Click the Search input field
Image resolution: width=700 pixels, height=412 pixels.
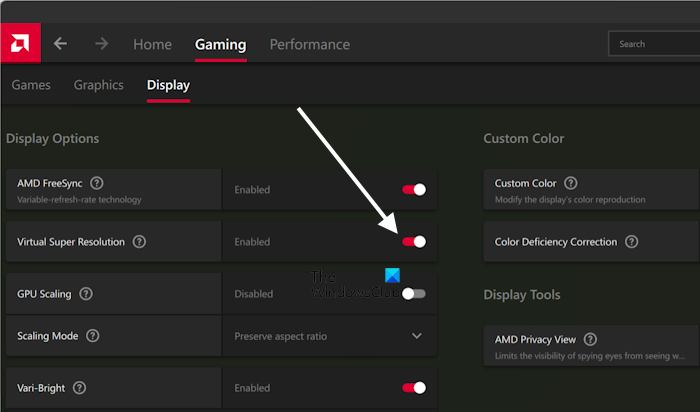pos(655,44)
